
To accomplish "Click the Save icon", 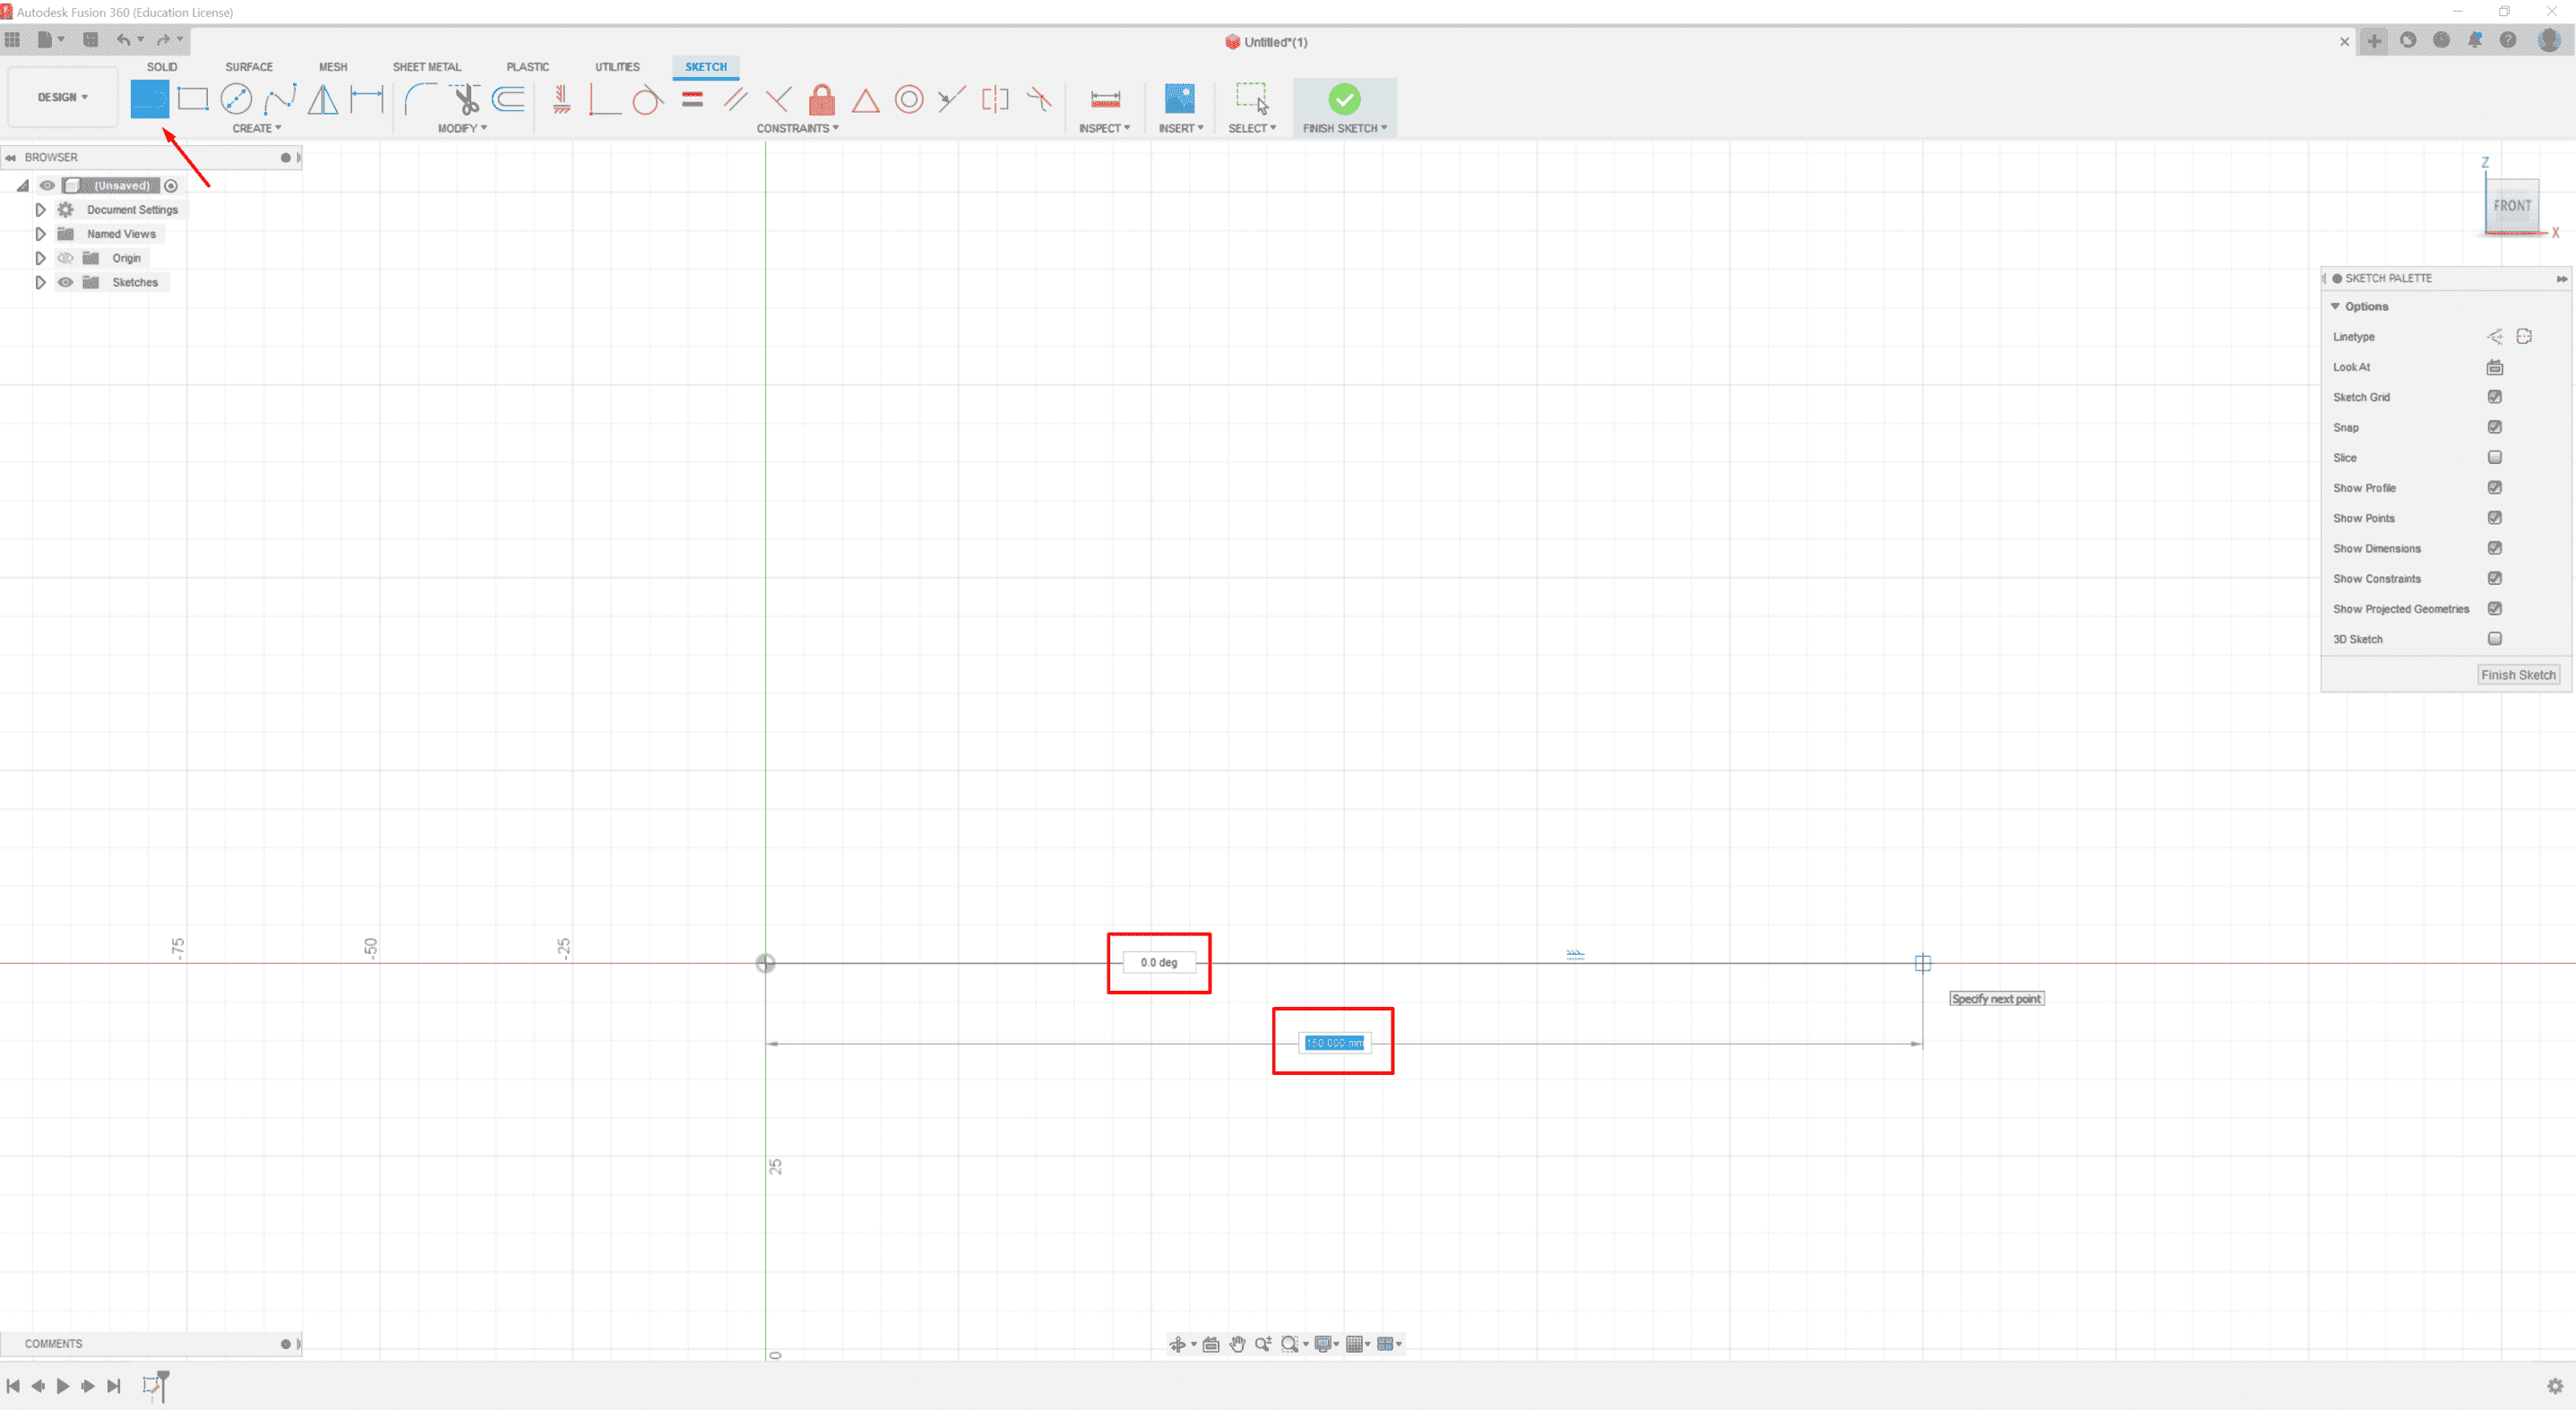I will coord(91,40).
